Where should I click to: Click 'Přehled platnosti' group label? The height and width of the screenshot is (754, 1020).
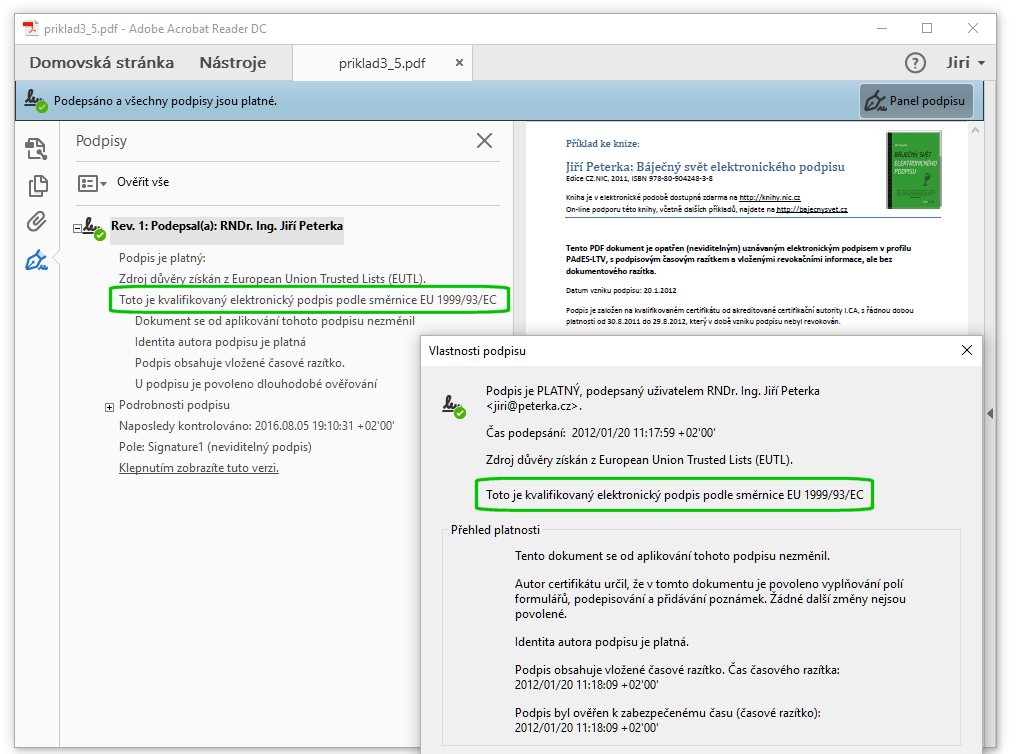[x=495, y=530]
